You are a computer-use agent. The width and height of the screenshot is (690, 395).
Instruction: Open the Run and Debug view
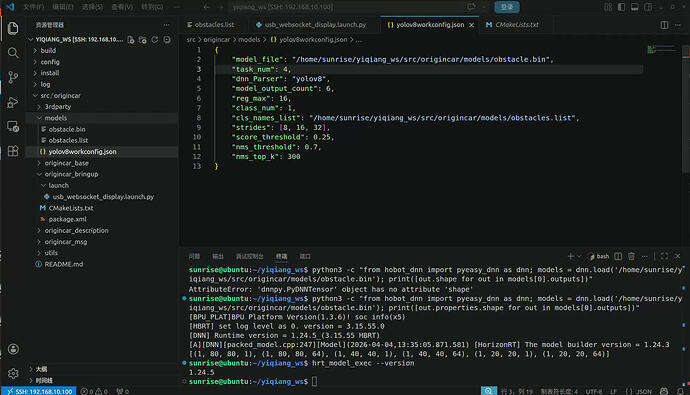(x=13, y=102)
